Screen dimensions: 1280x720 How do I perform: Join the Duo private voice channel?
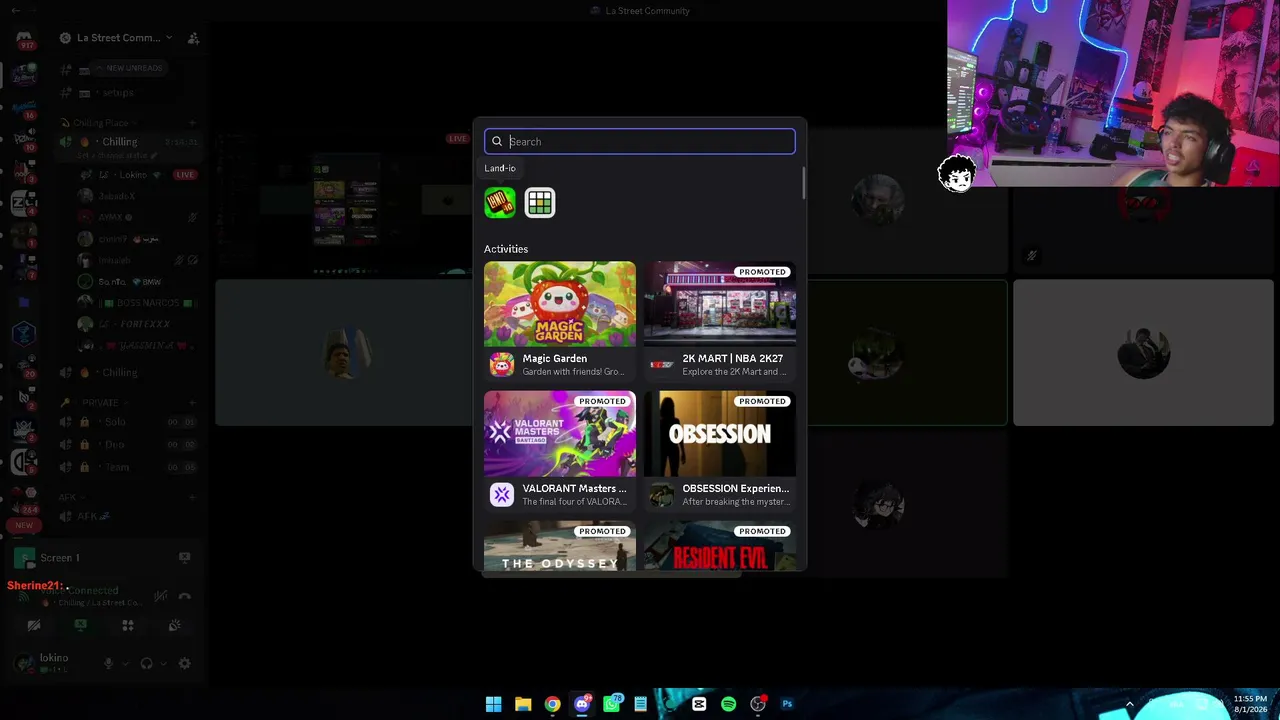128,444
